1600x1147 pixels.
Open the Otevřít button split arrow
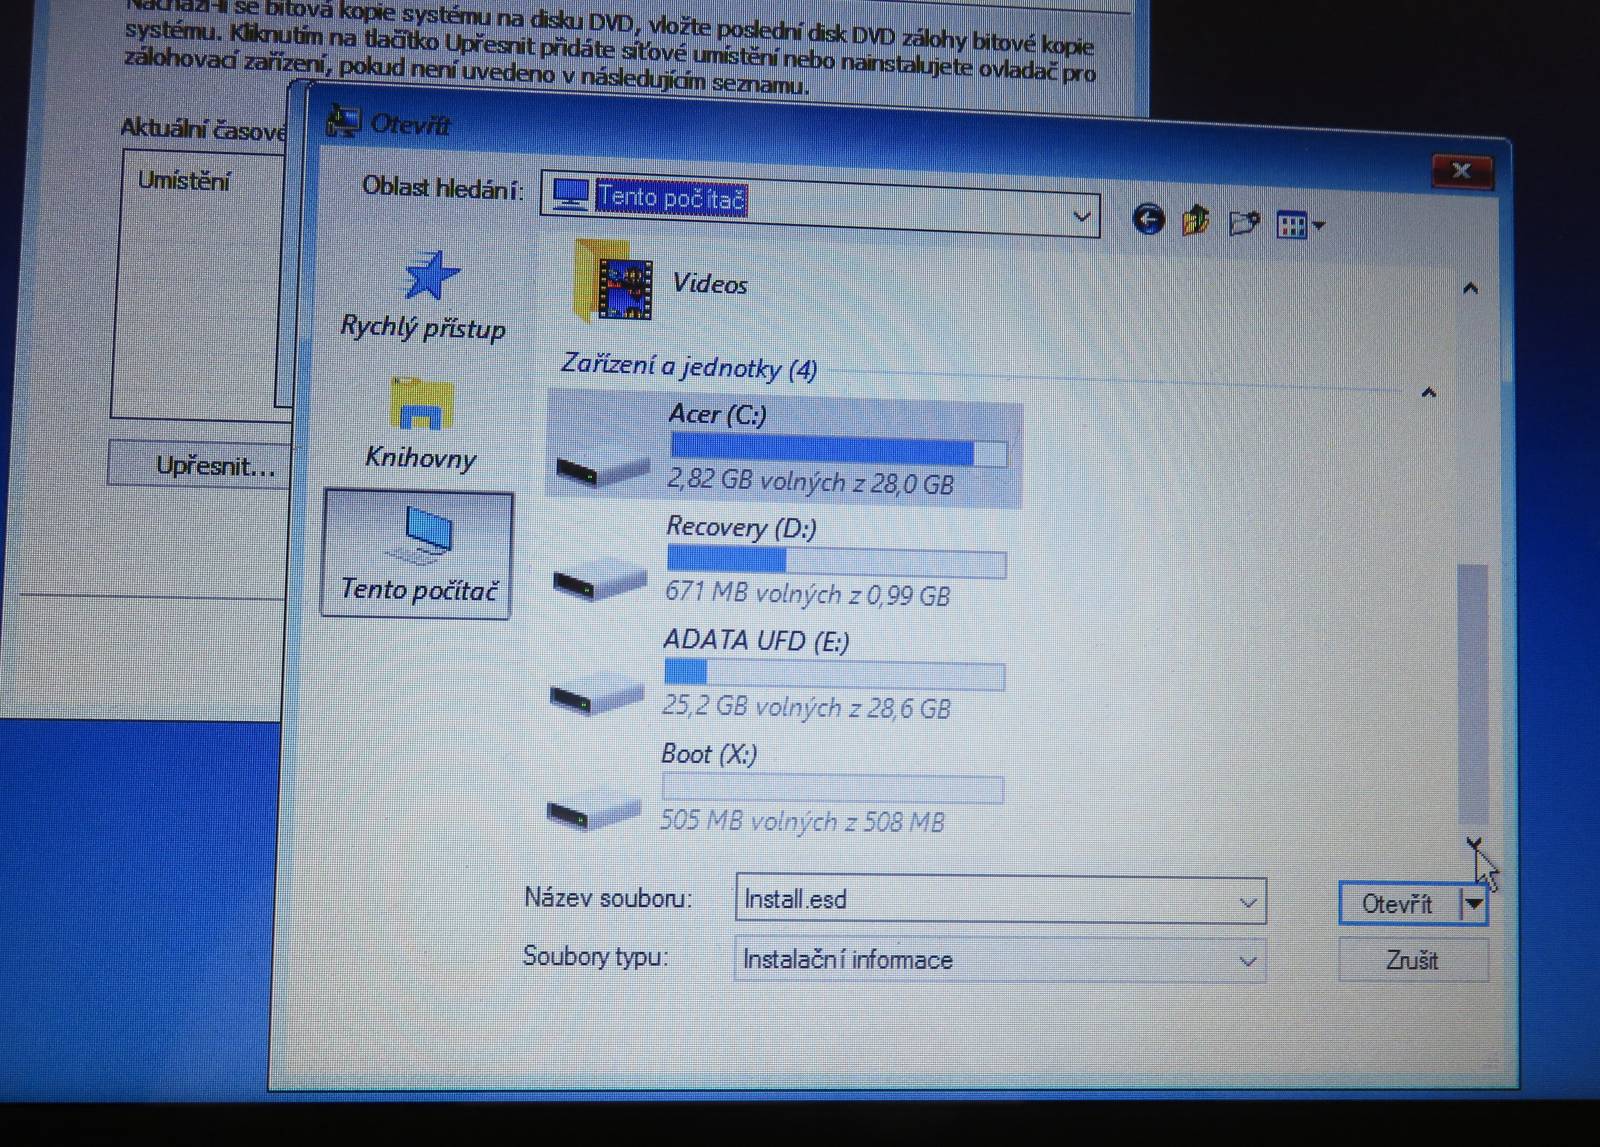(x=1474, y=905)
